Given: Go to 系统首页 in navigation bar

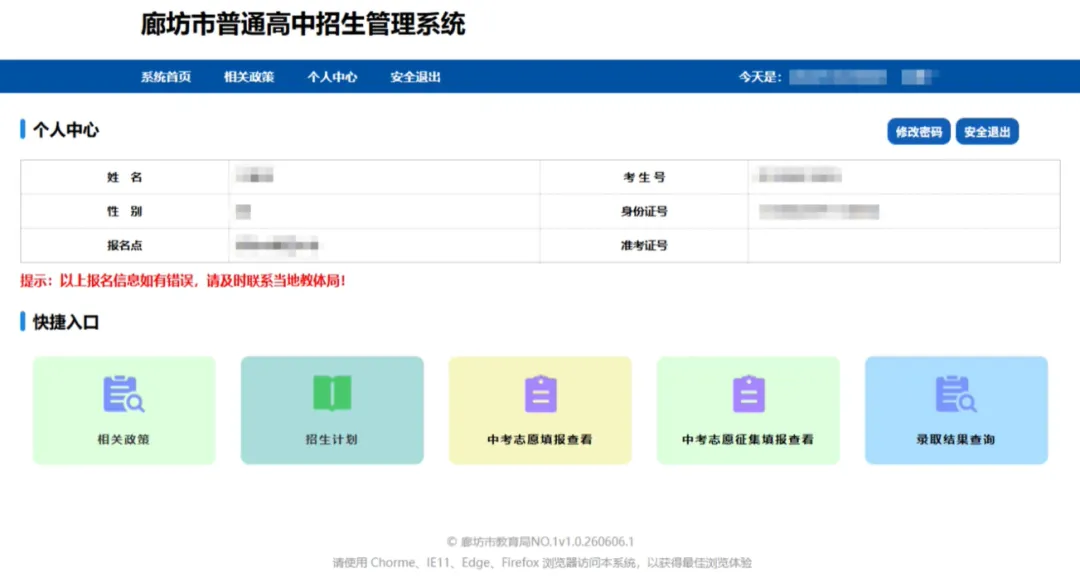Looking at the screenshot, I should (x=166, y=77).
